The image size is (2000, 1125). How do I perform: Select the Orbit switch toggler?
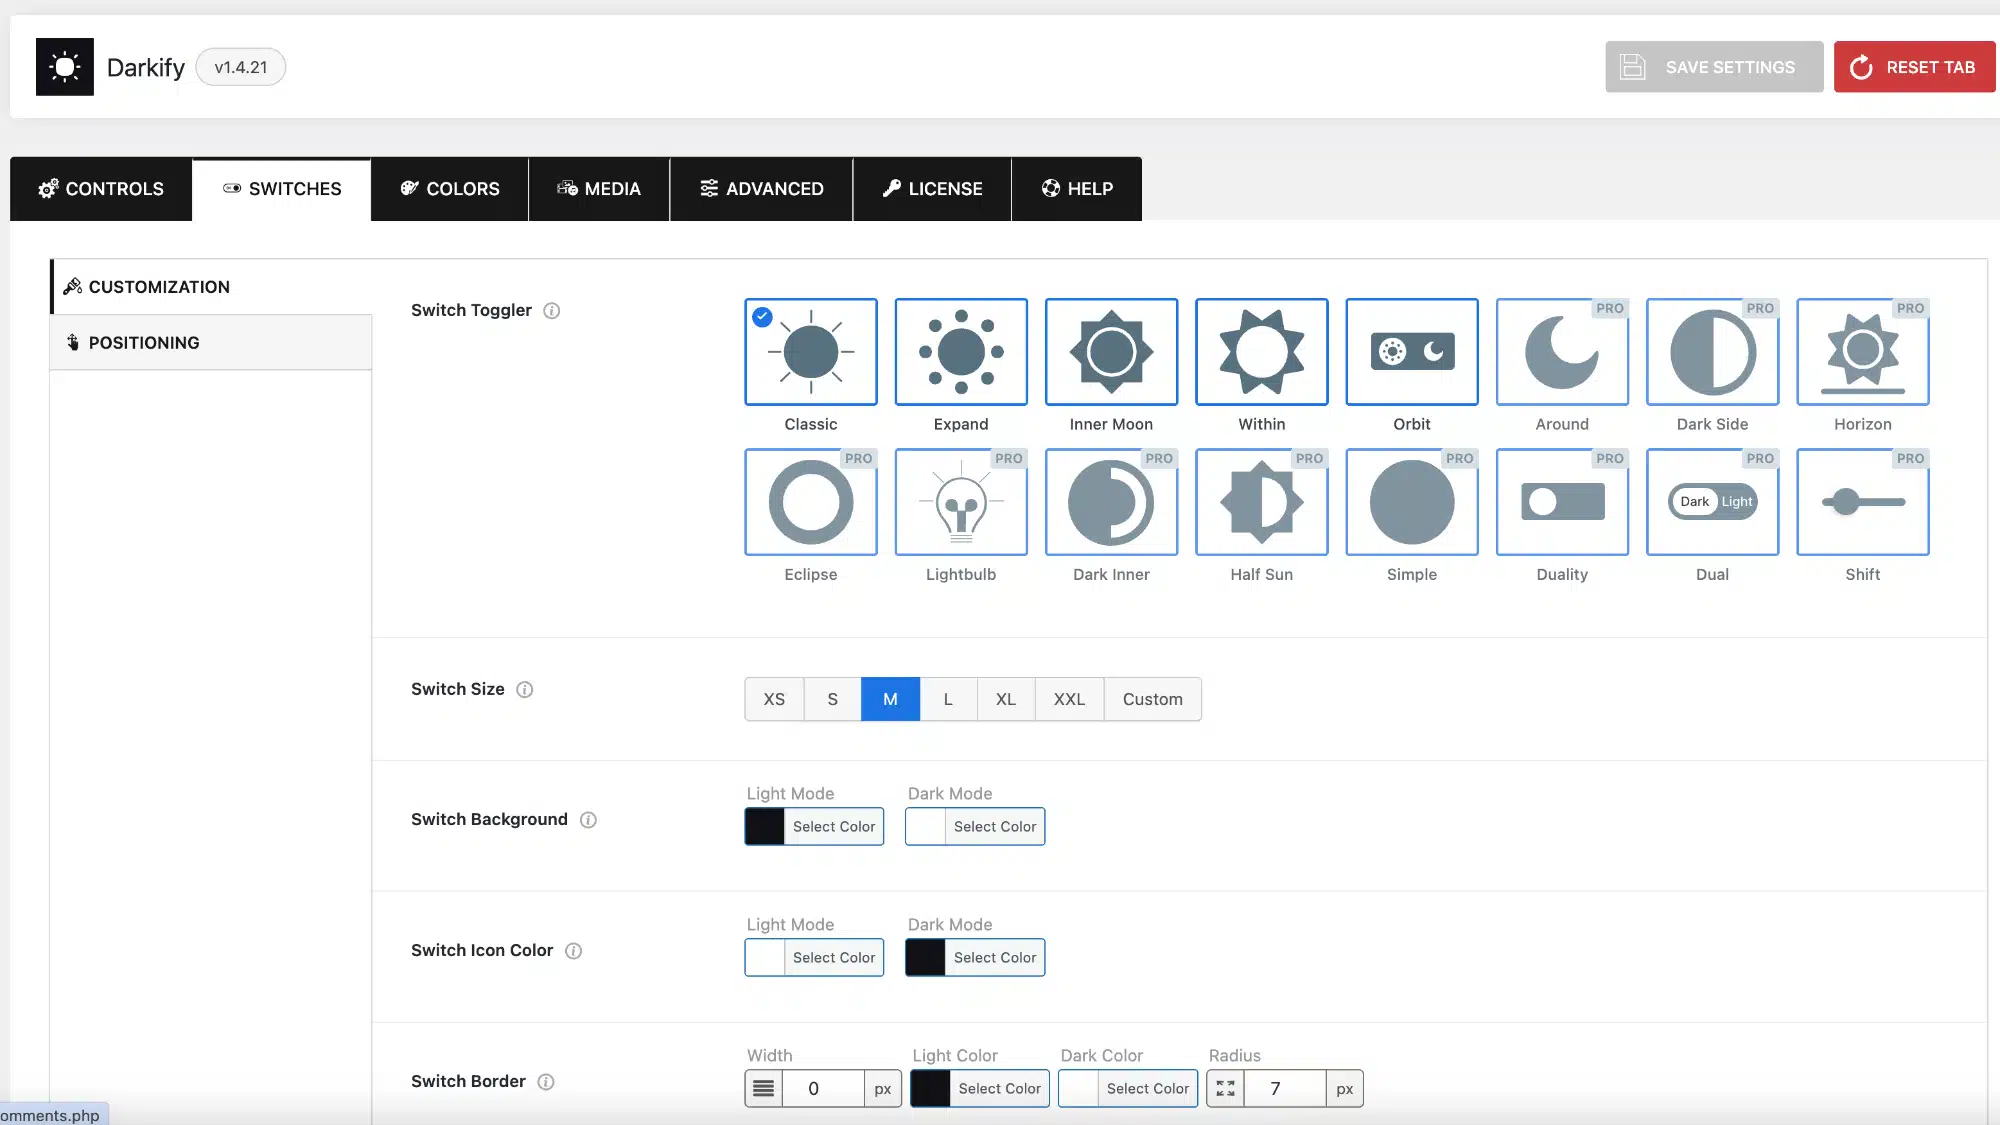1411,352
